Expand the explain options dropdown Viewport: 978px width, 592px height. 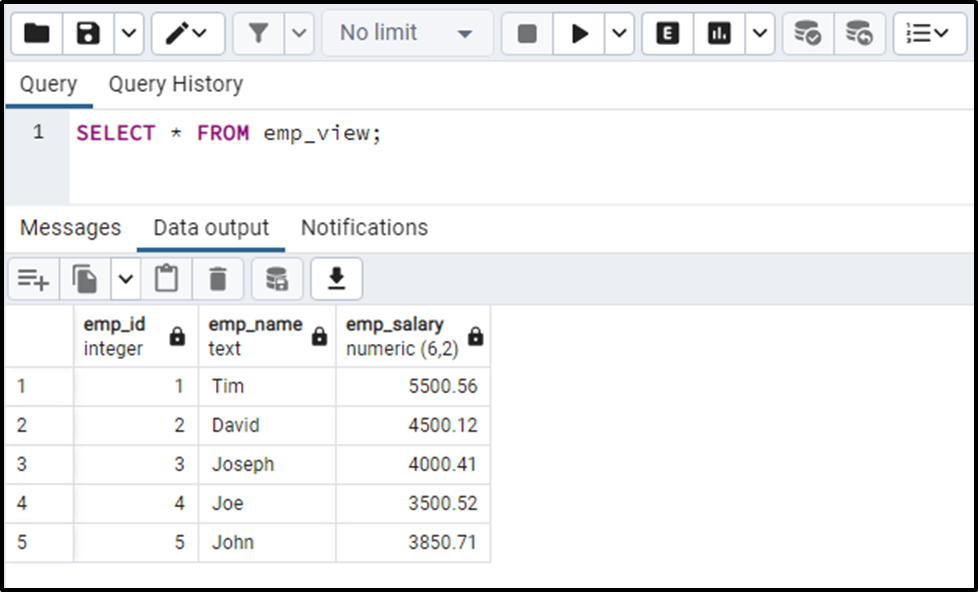[760, 33]
